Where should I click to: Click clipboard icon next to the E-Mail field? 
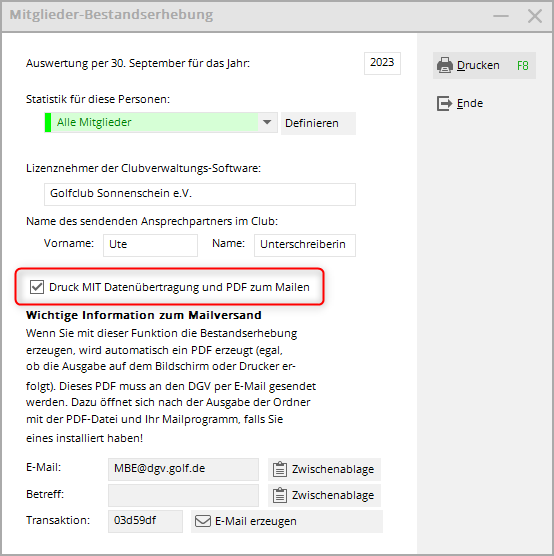coord(280,469)
